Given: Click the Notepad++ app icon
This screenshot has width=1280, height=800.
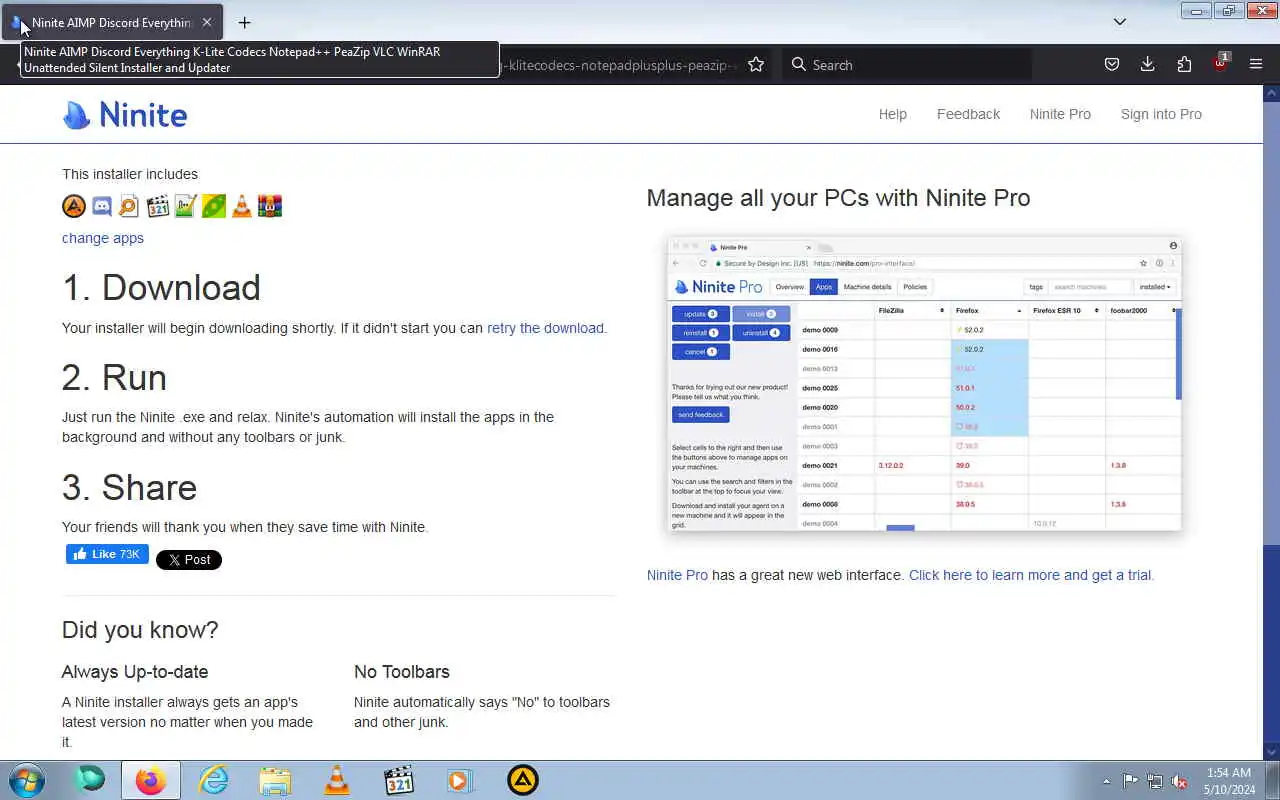Looking at the screenshot, I should pyautogui.click(x=185, y=206).
